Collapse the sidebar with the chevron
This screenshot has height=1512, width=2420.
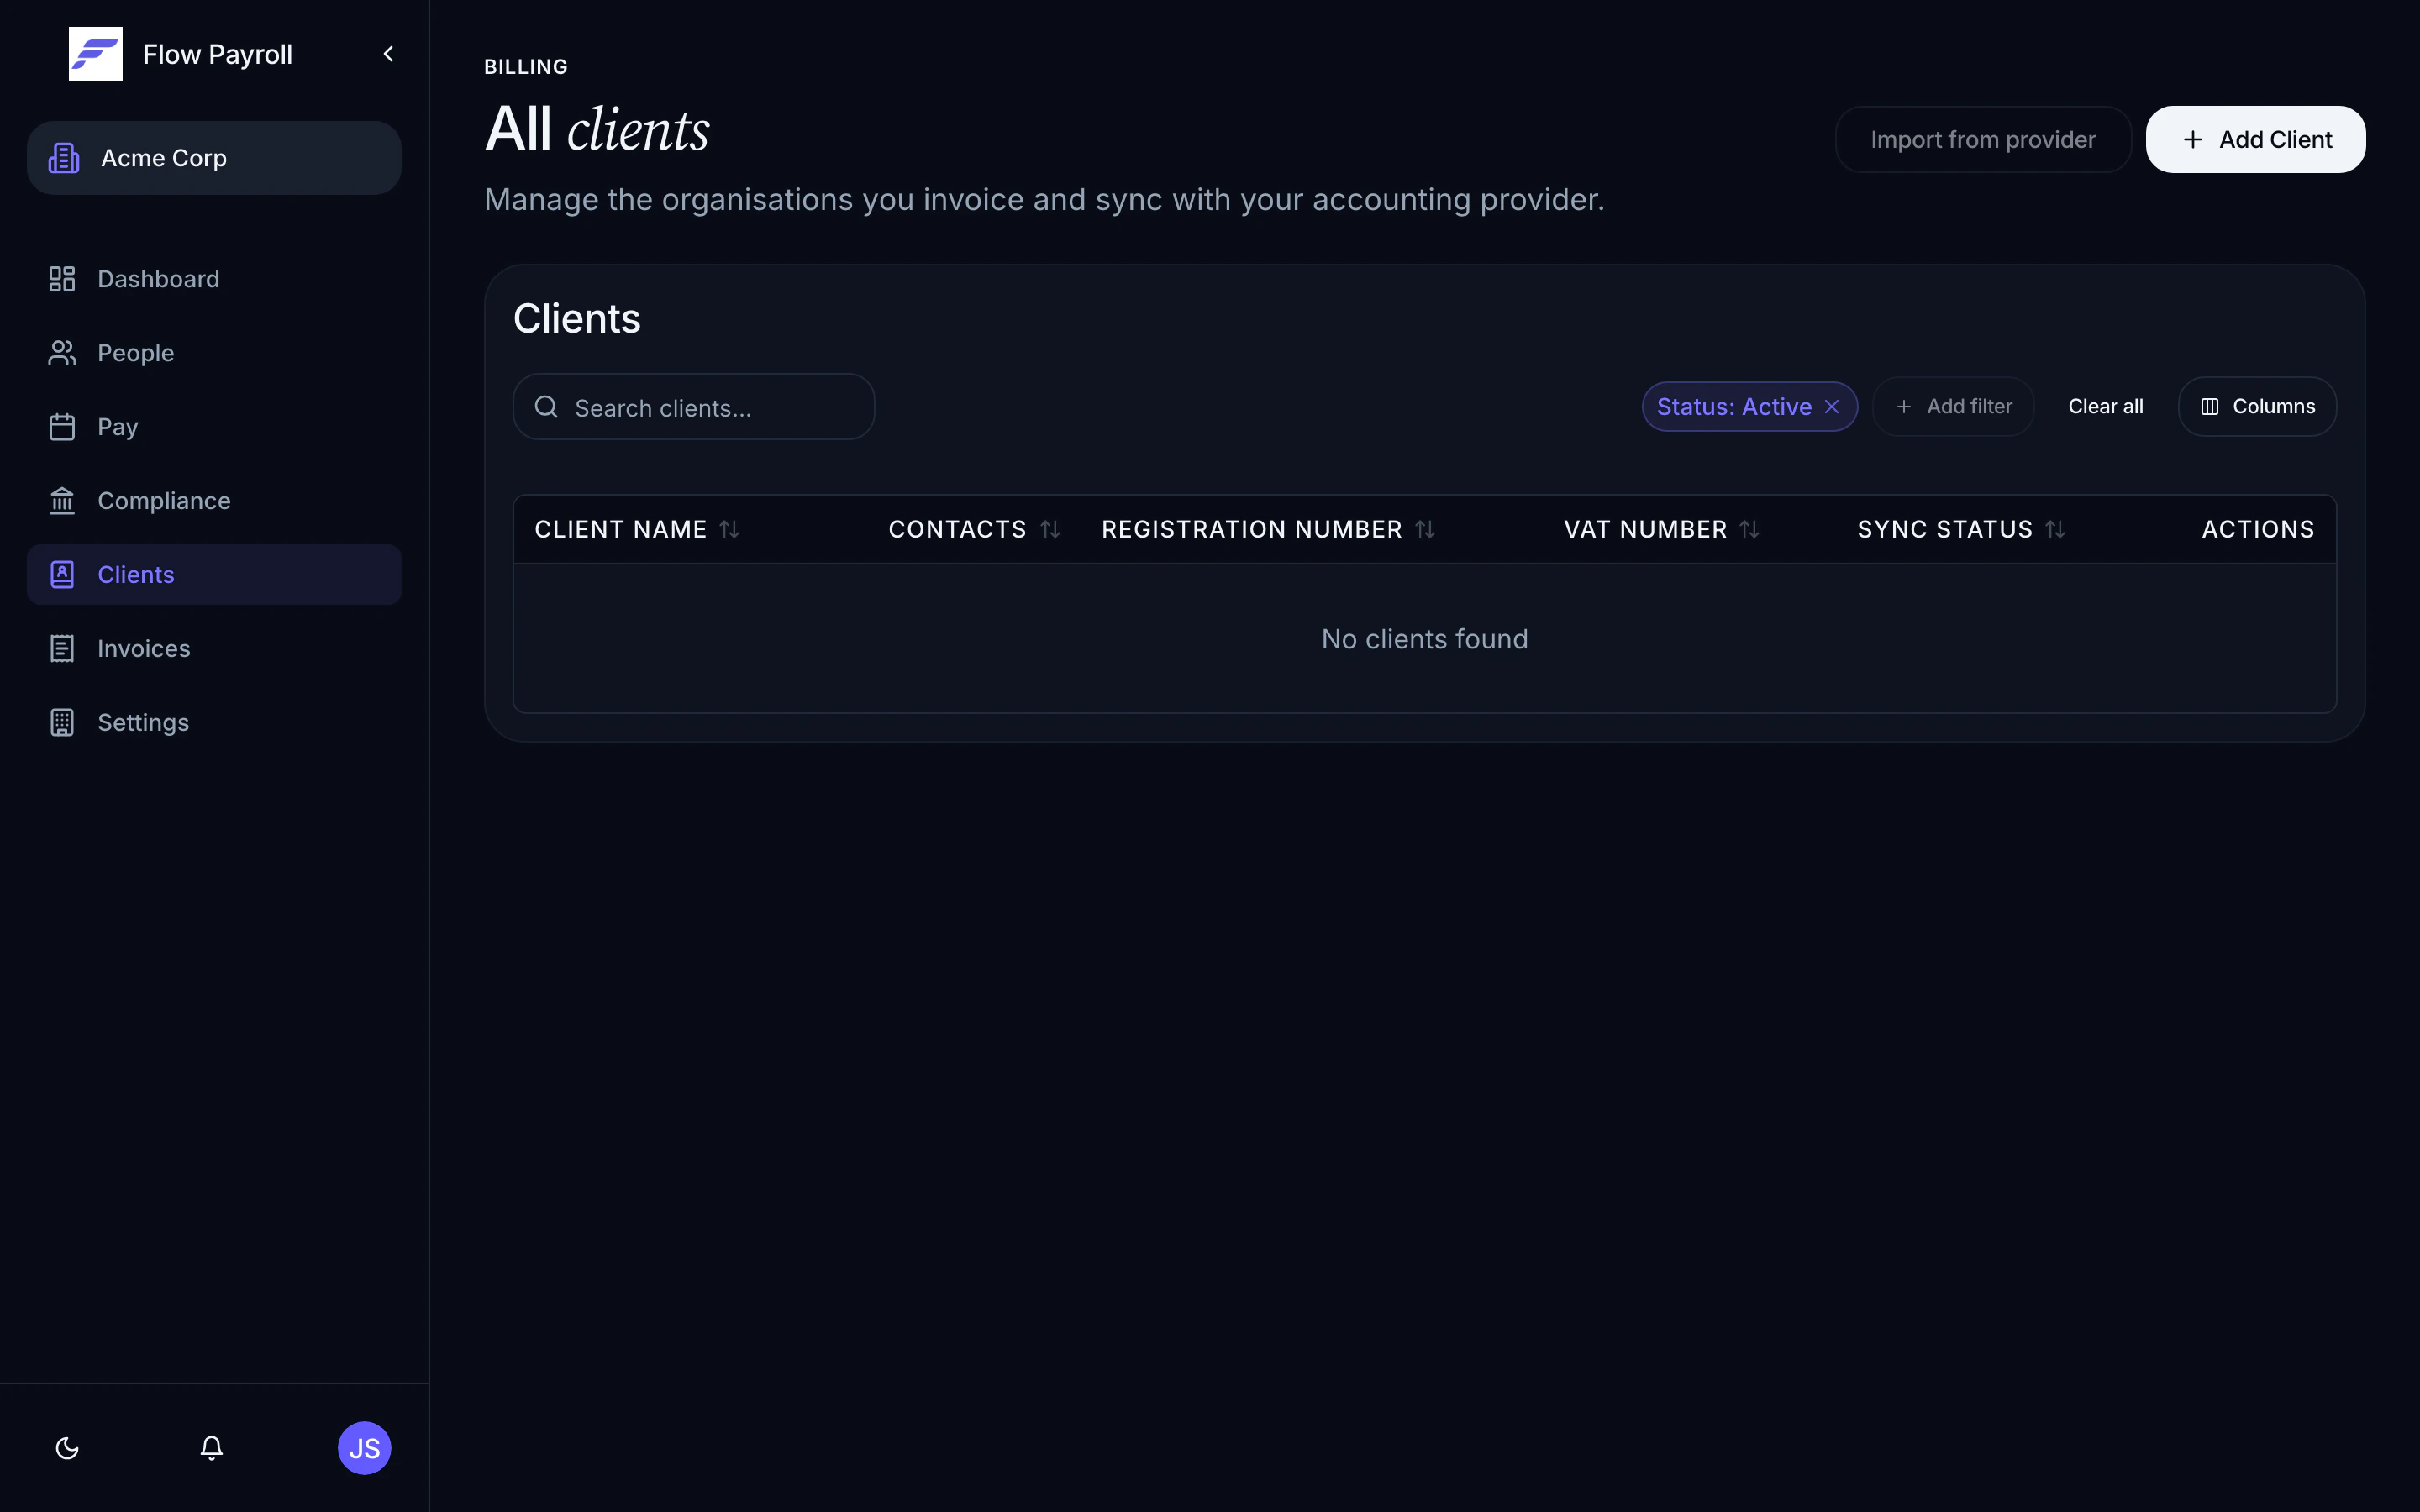[x=388, y=54]
